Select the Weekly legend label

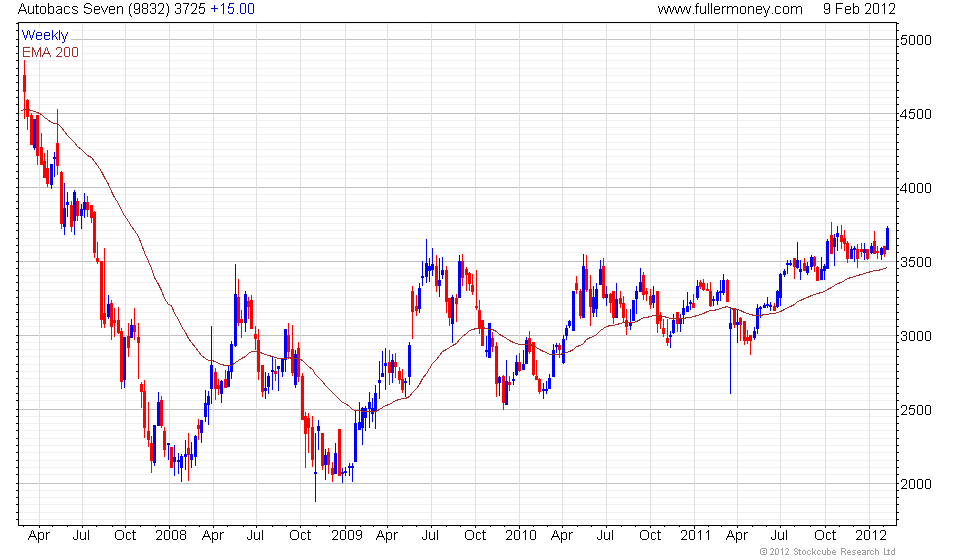point(45,36)
